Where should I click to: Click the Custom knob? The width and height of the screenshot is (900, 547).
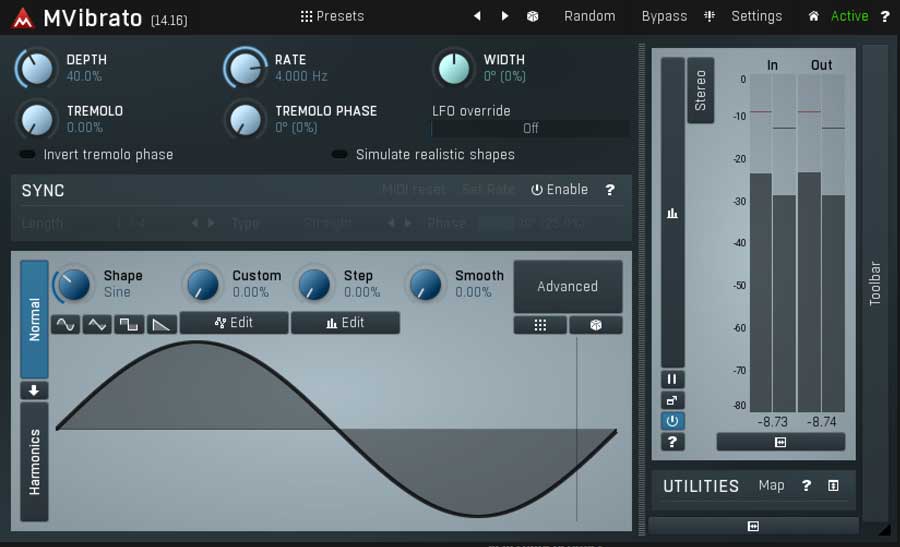click(x=202, y=285)
